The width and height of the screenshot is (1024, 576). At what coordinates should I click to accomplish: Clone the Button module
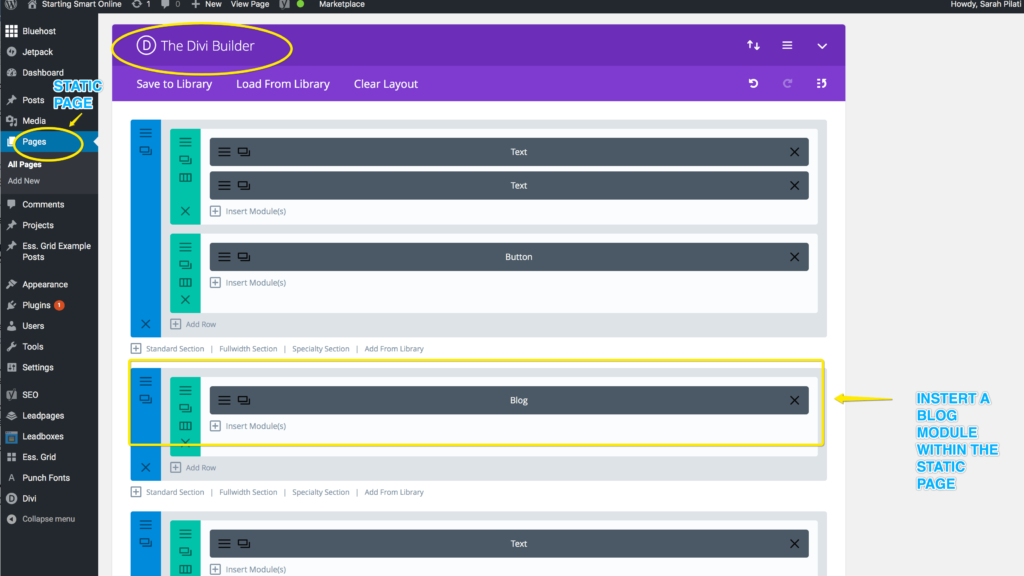point(244,257)
